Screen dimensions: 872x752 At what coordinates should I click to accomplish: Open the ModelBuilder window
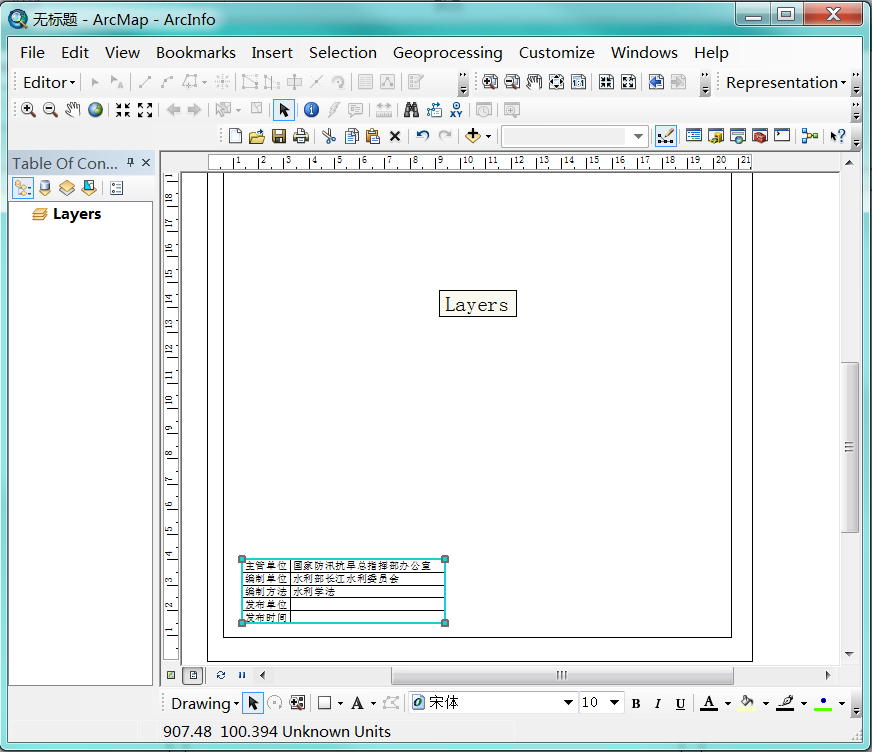pos(810,136)
